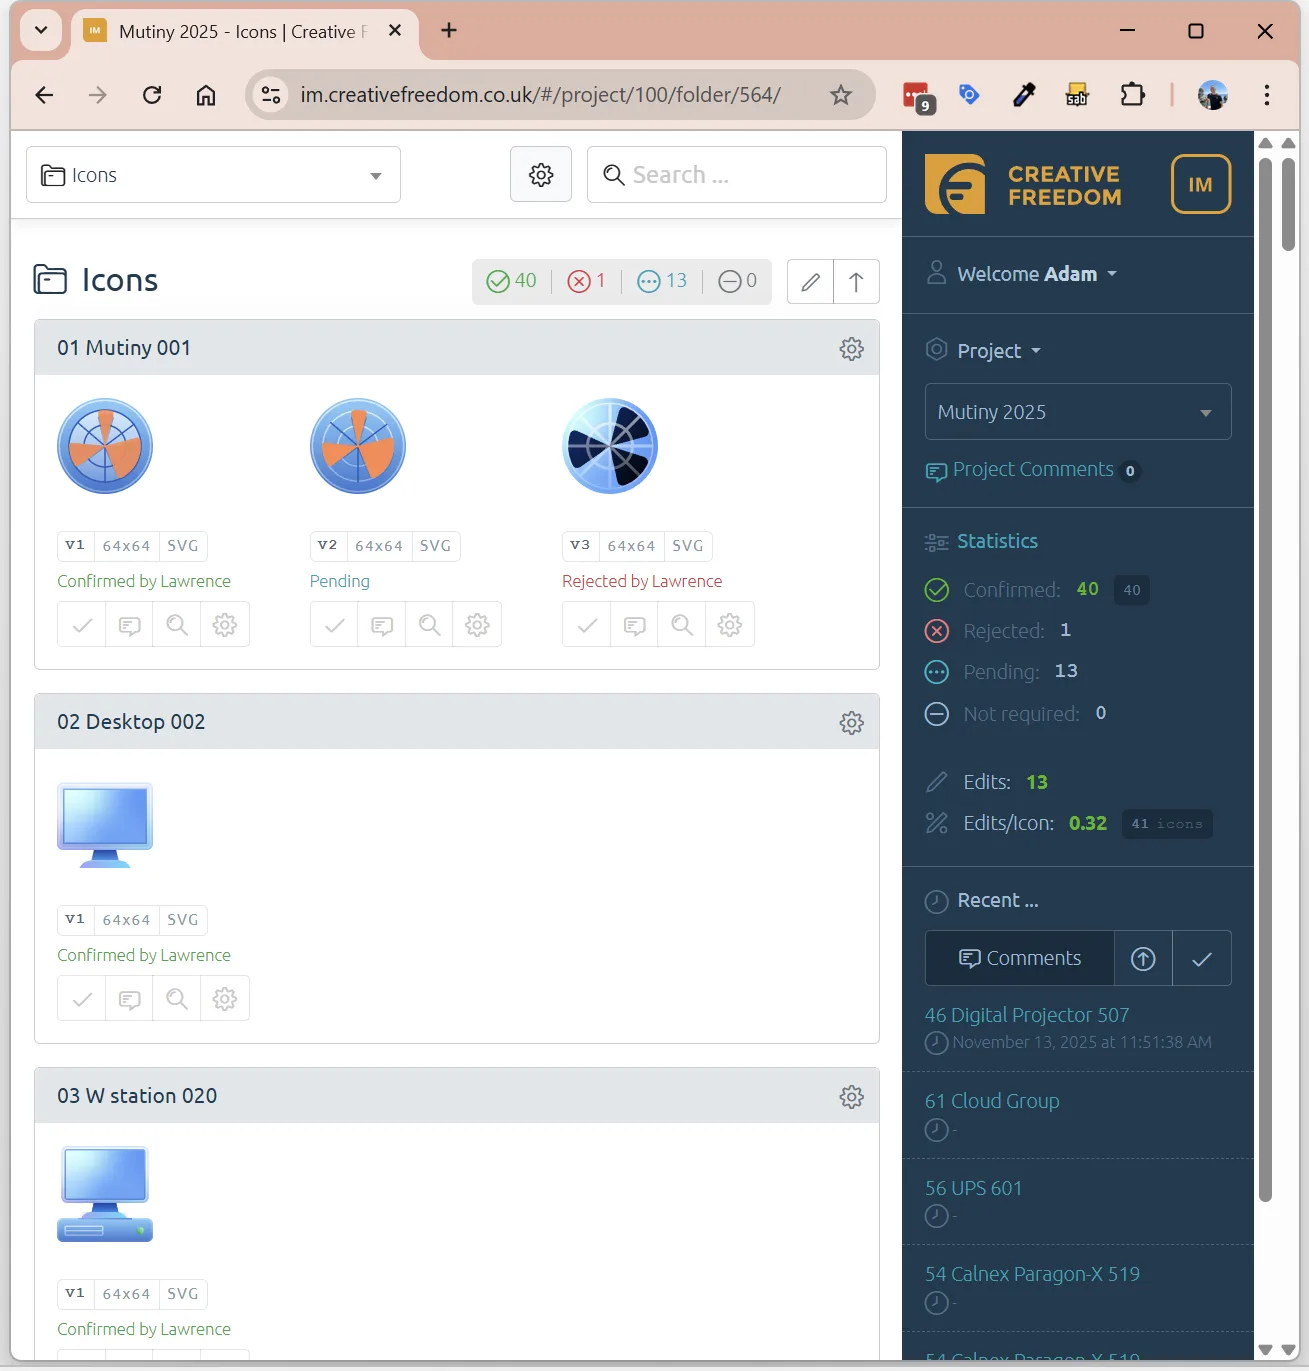The image size is (1309, 1371).
Task: Switch to the Comments tab under Recent
Action: pos(1018,957)
